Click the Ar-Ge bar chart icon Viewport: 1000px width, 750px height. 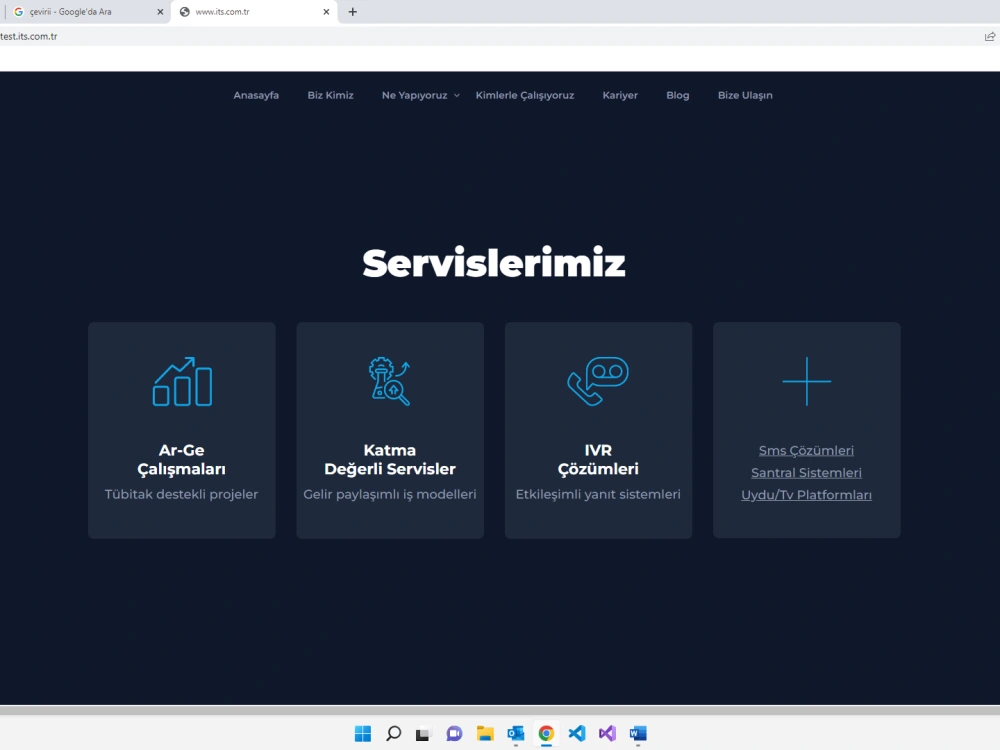[182, 381]
